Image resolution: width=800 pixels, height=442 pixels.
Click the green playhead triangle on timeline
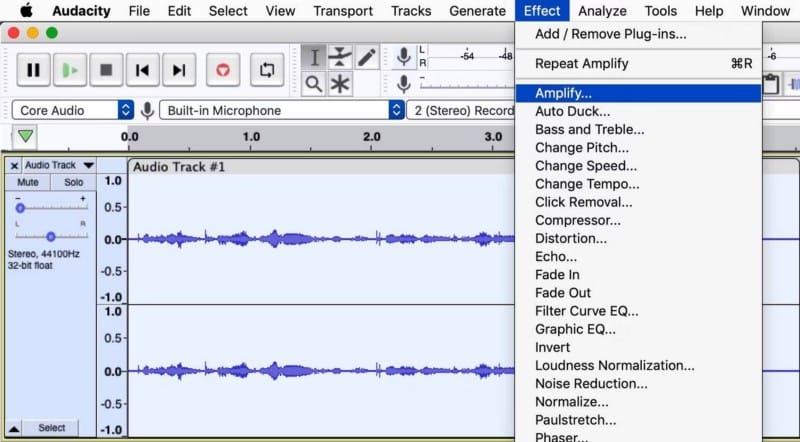26,136
